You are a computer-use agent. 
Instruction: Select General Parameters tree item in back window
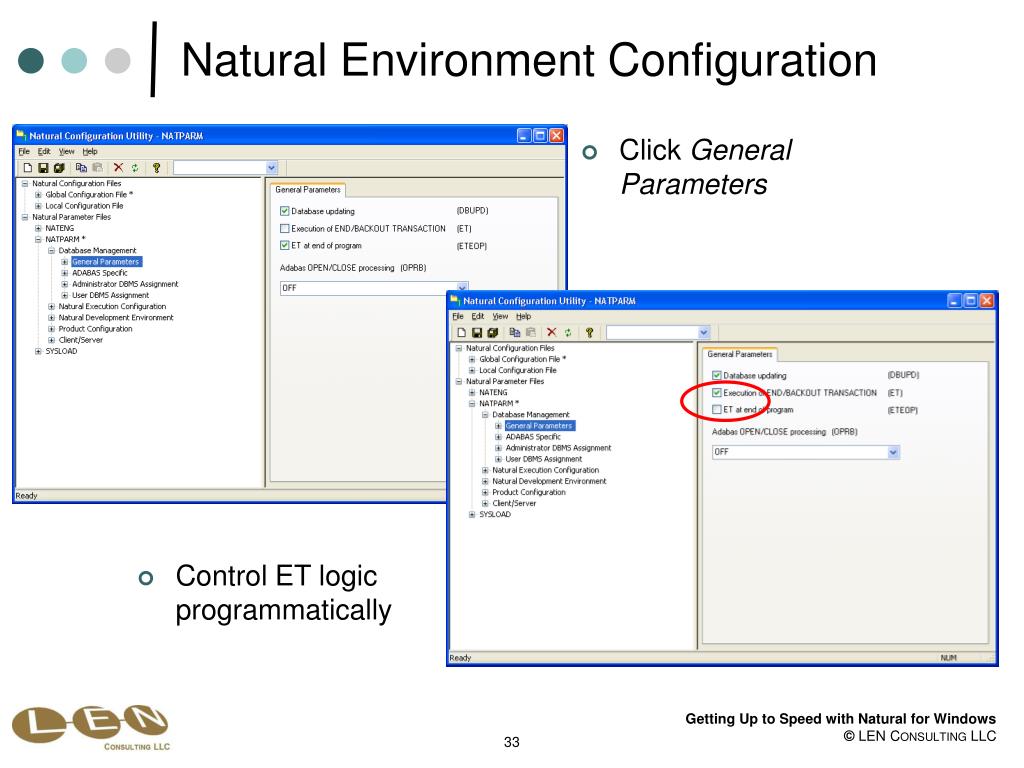point(106,262)
